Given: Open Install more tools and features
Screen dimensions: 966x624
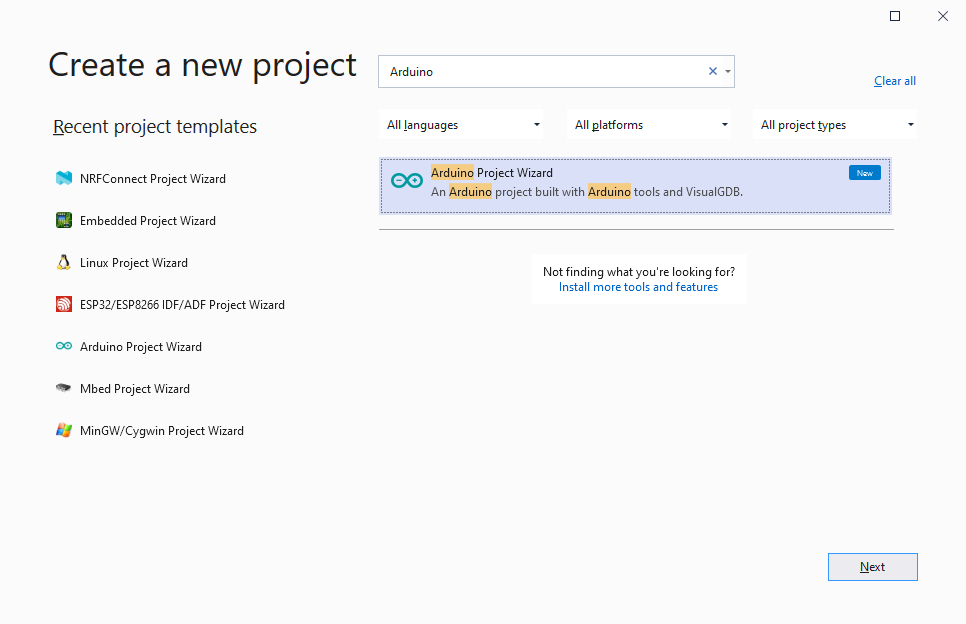Looking at the screenshot, I should 638,287.
